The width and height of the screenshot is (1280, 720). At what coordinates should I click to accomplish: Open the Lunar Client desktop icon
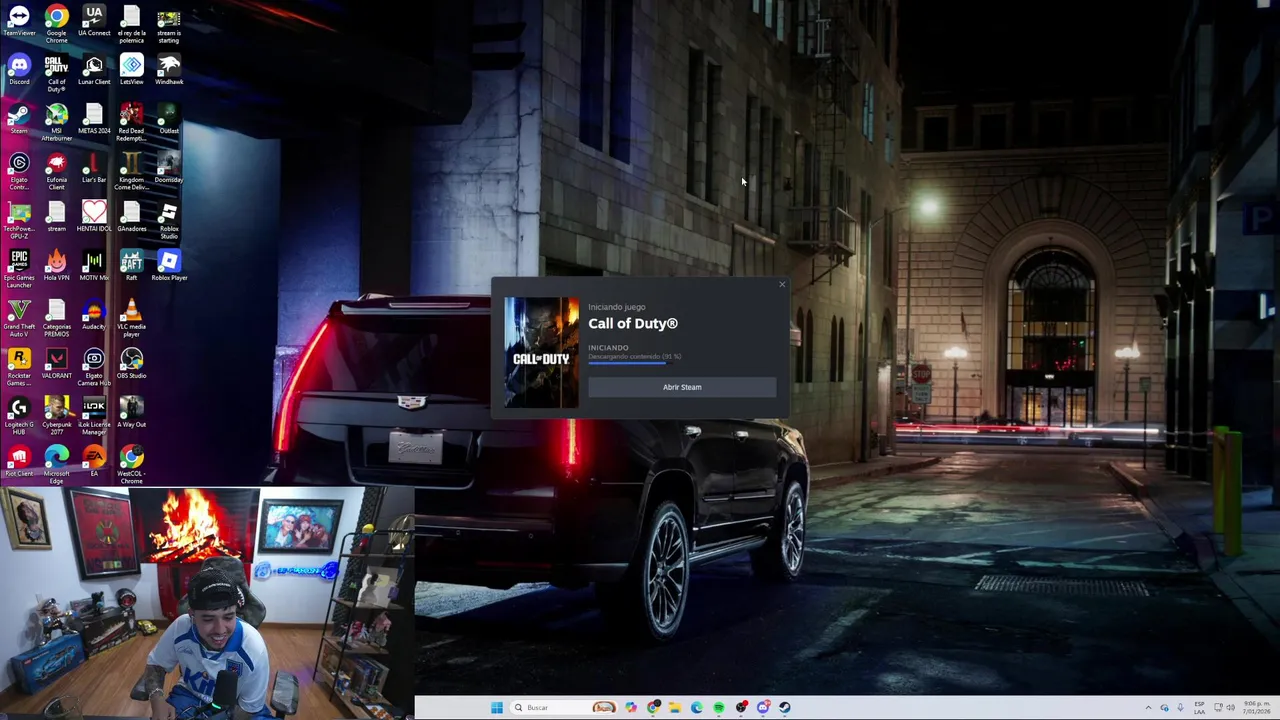(x=94, y=71)
